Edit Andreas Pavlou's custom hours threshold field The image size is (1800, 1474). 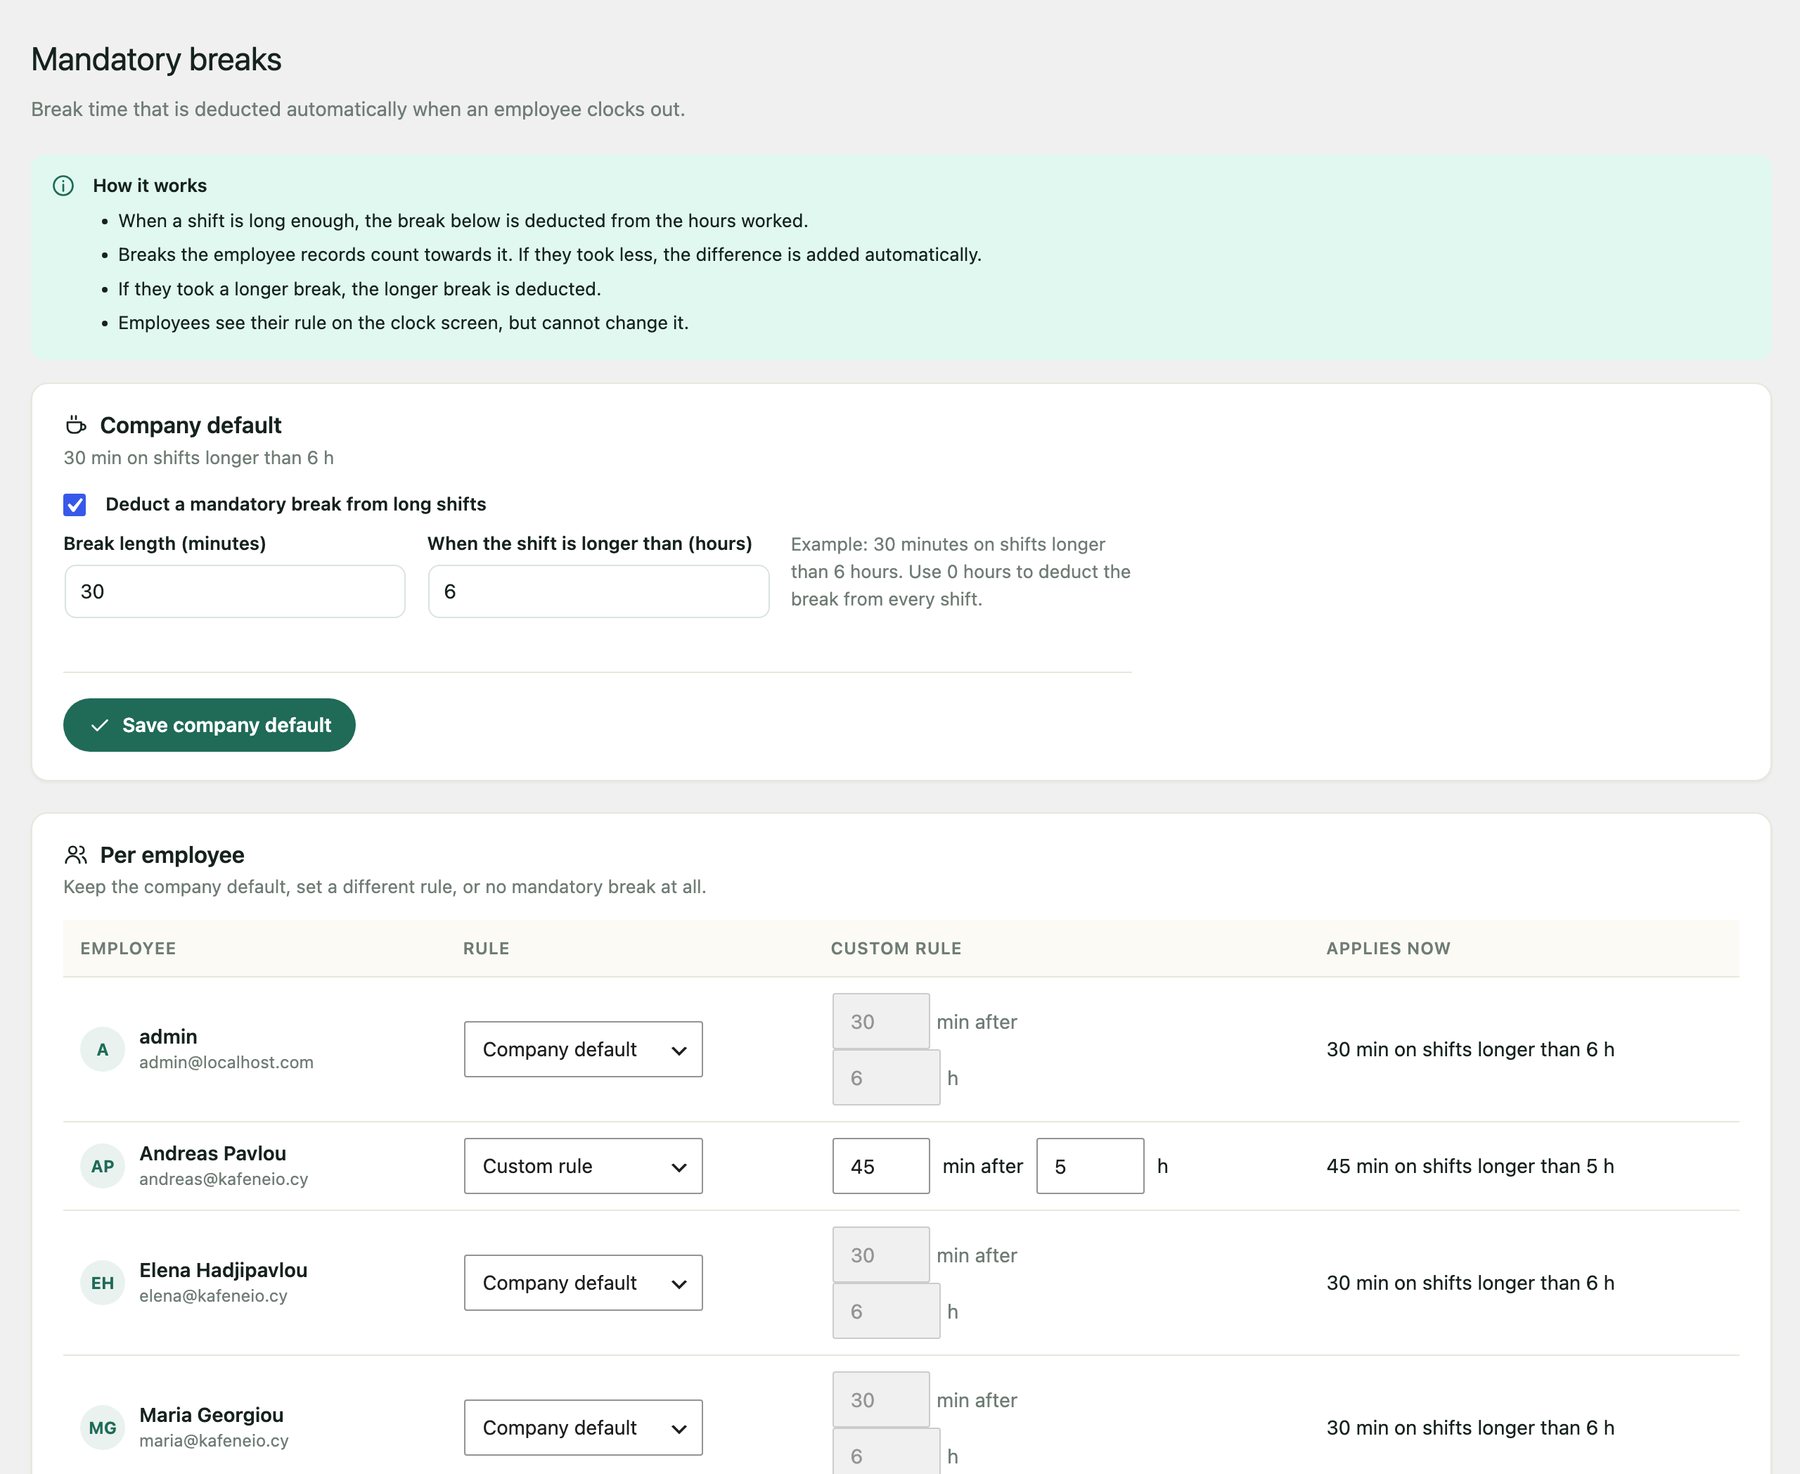tap(1090, 1166)
